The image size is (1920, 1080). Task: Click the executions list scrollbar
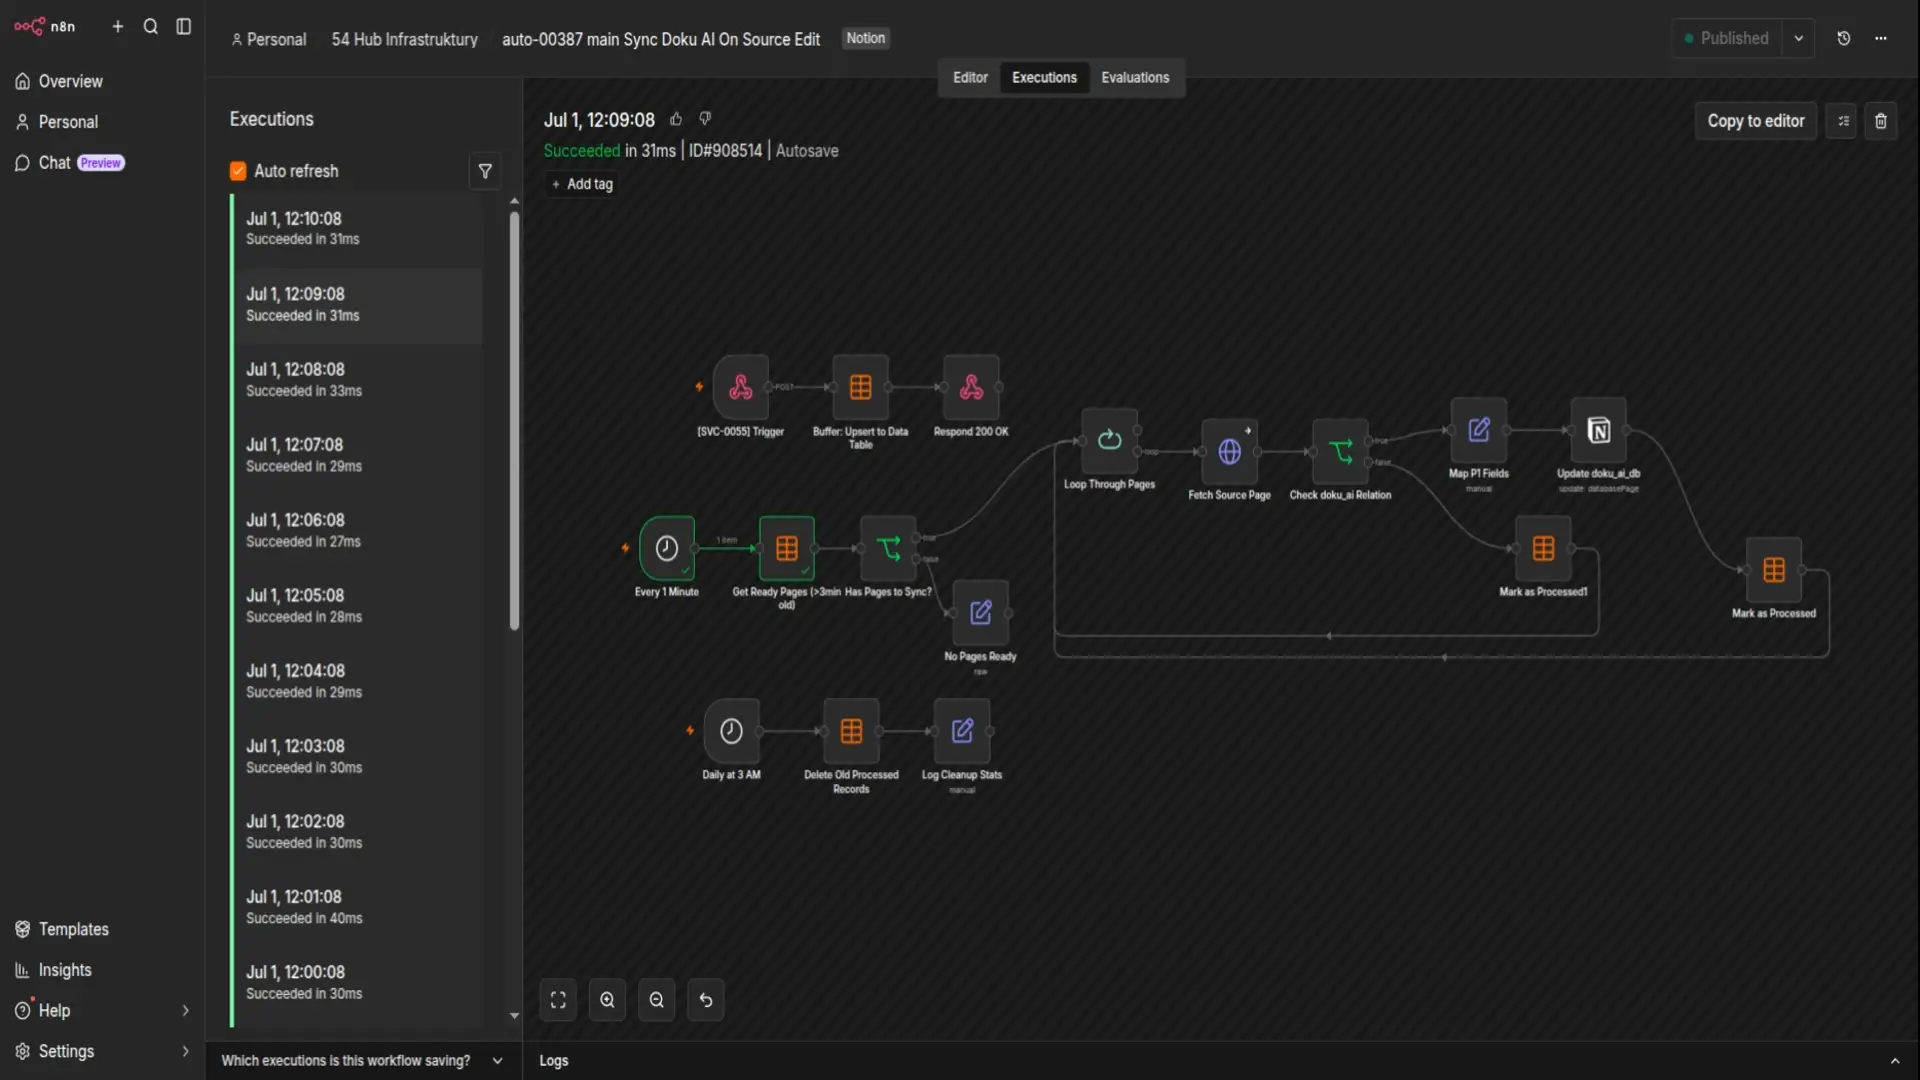tap(514, 420)
